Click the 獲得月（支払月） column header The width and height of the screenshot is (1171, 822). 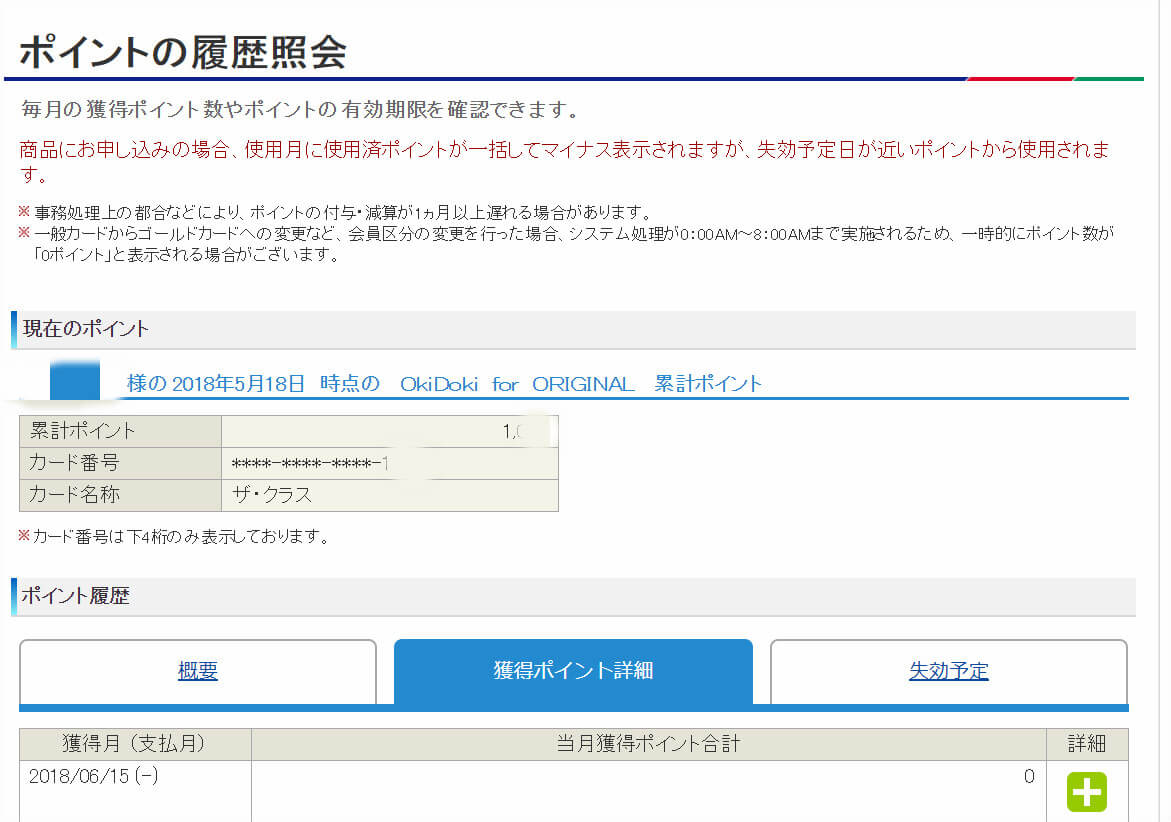[134, 744]
